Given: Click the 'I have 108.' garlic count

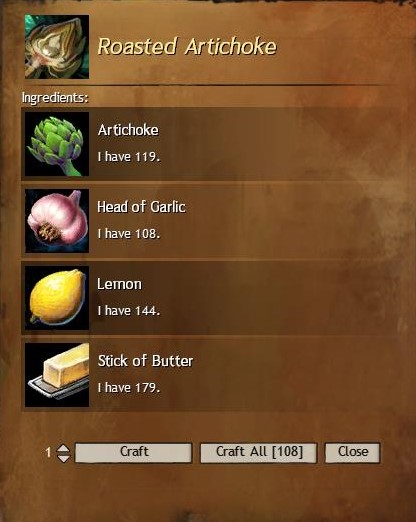Looking at the screenshot, I should 129,234.
